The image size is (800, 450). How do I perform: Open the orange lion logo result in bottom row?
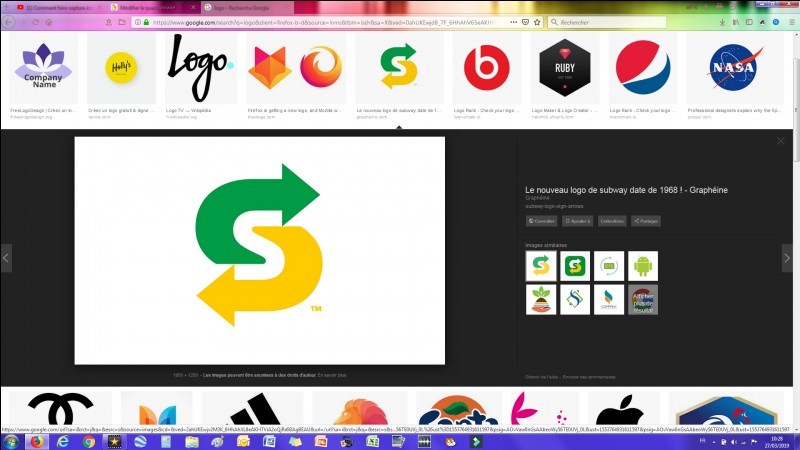coord(360,408)
